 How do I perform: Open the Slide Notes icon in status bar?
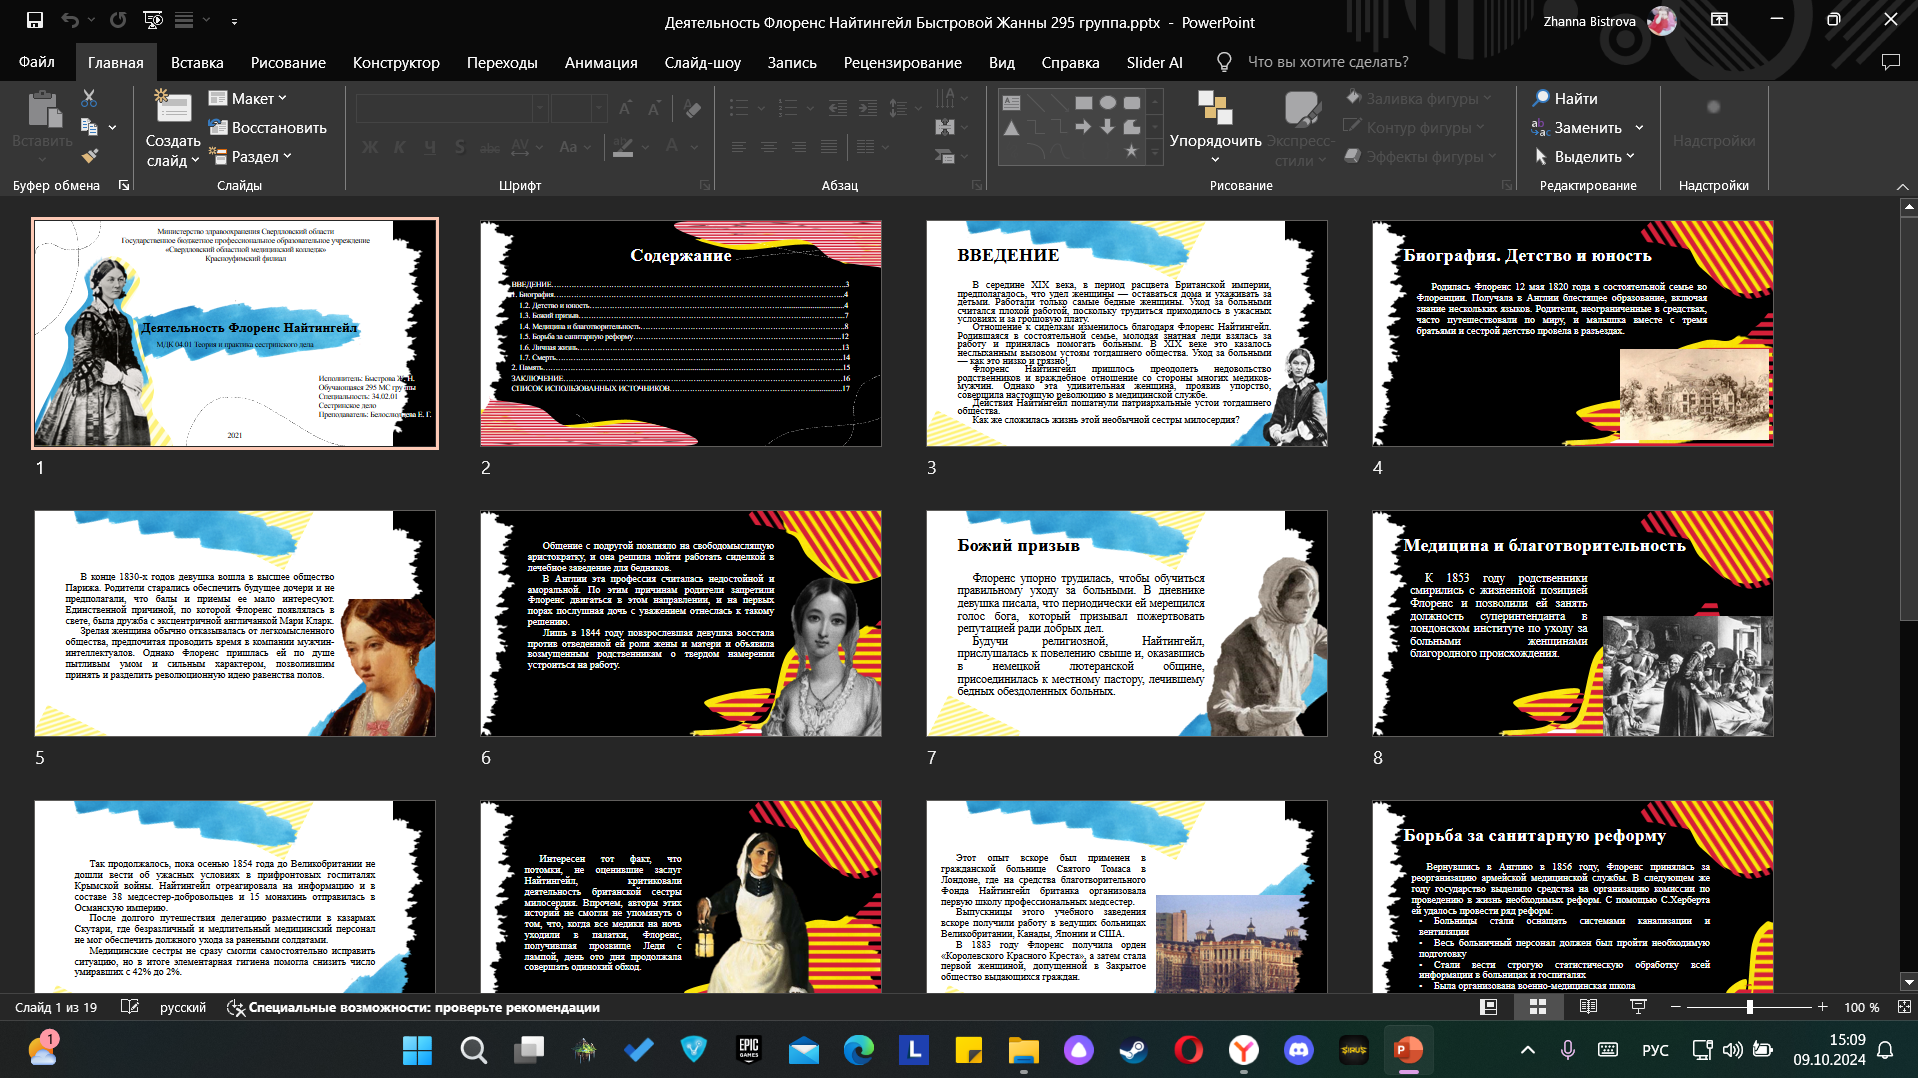point(130,1007)
